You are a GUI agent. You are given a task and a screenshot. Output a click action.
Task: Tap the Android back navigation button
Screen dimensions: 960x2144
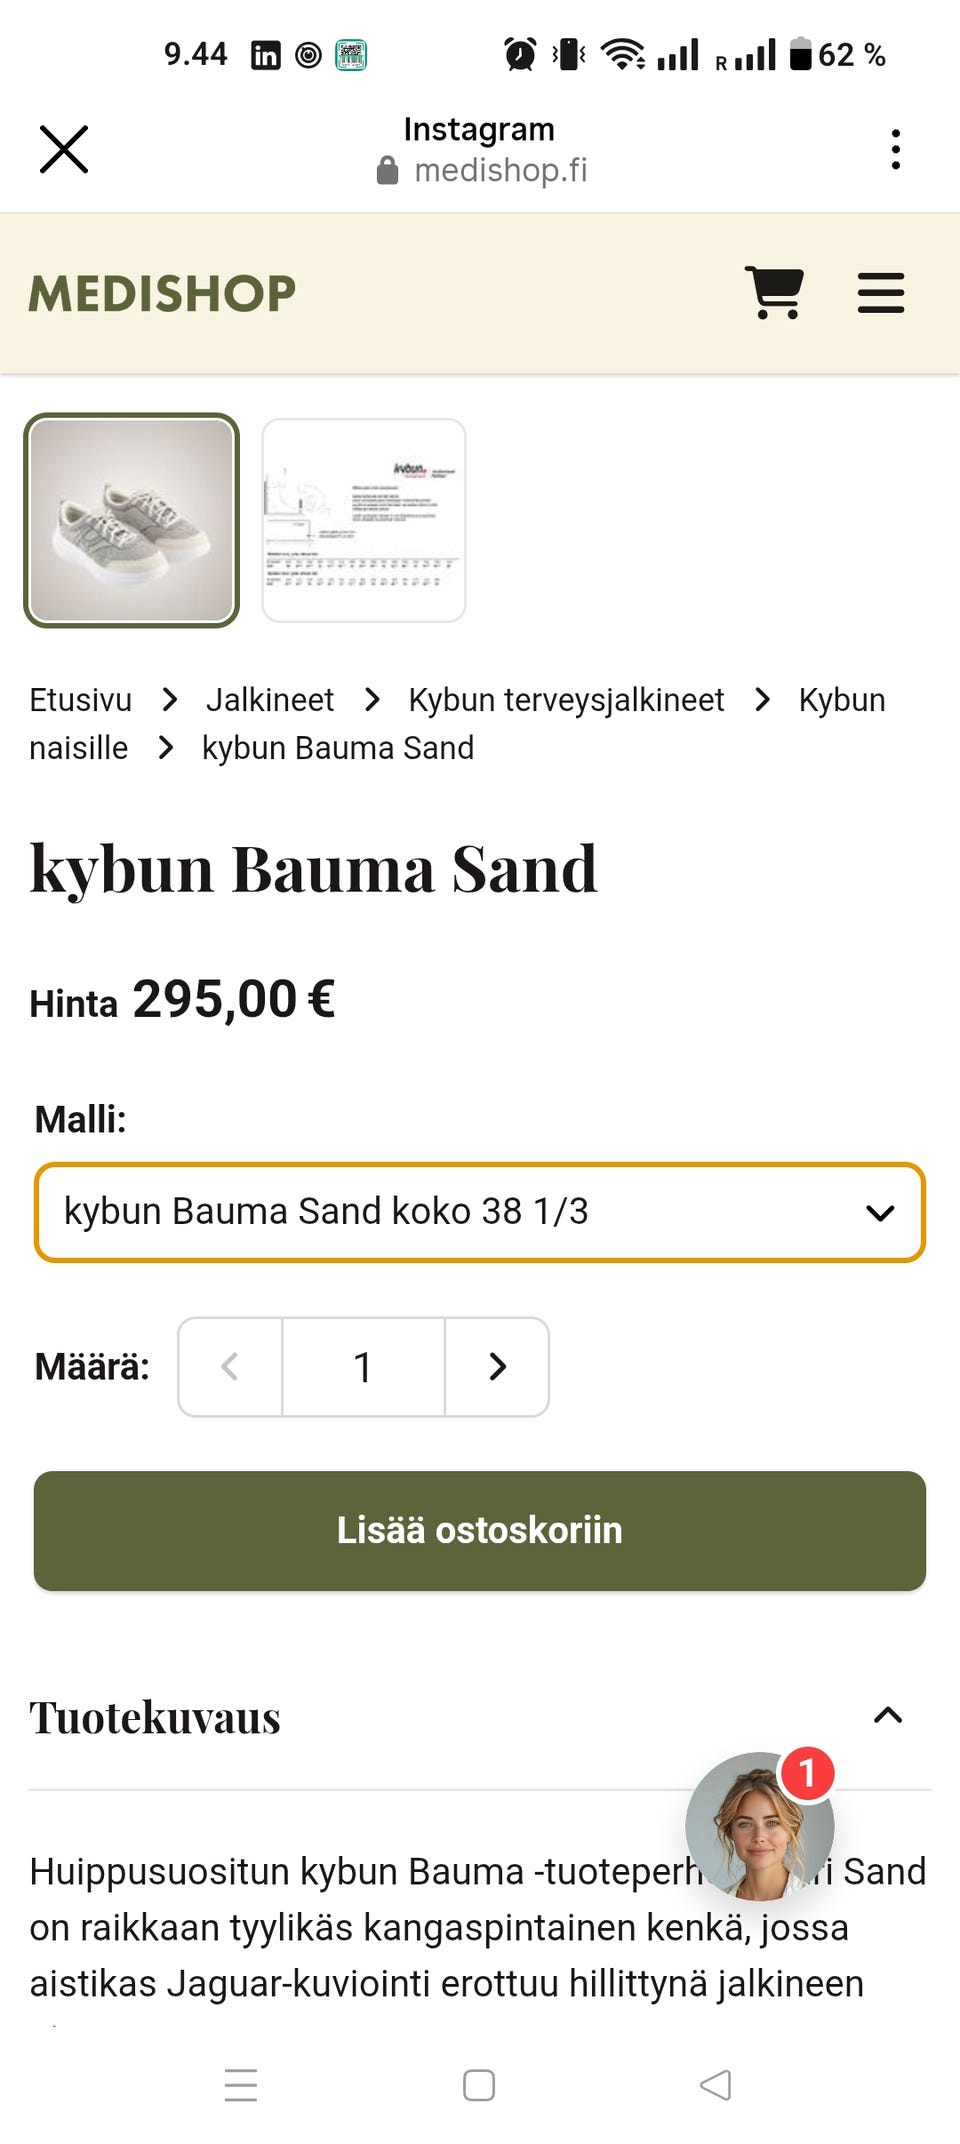point(715,2085)
